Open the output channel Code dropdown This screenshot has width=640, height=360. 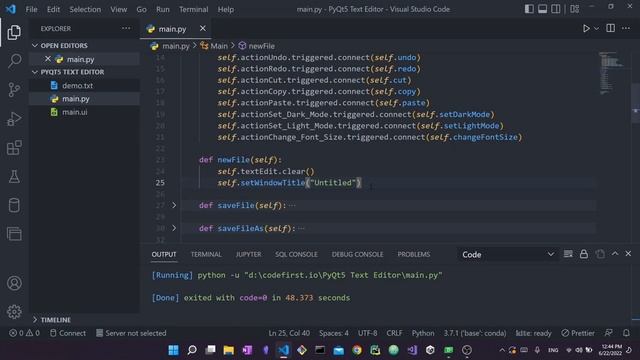[508, 254]
